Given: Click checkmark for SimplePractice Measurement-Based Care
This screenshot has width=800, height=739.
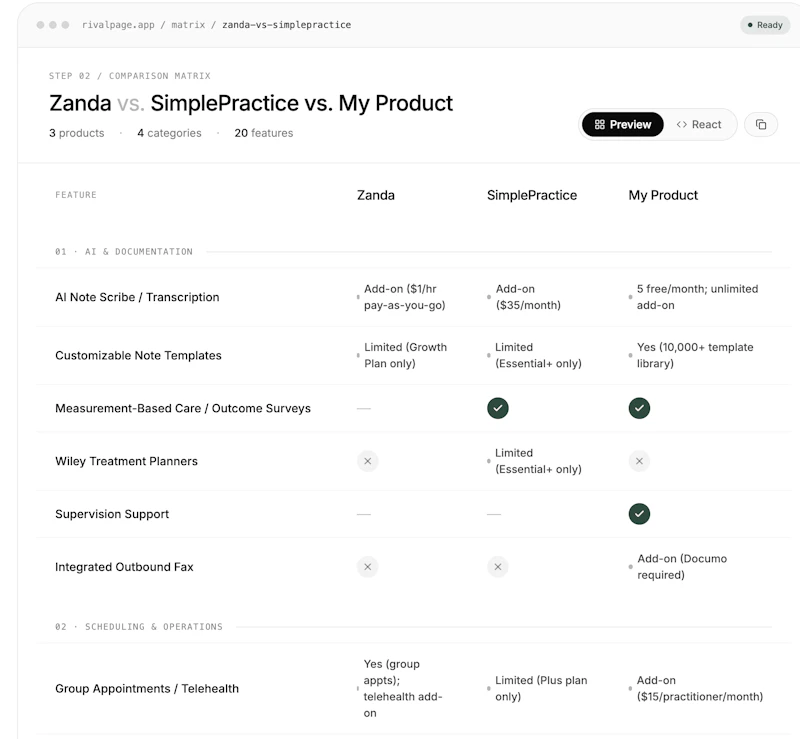Looking at the screenshot, I should click(497, 408).
